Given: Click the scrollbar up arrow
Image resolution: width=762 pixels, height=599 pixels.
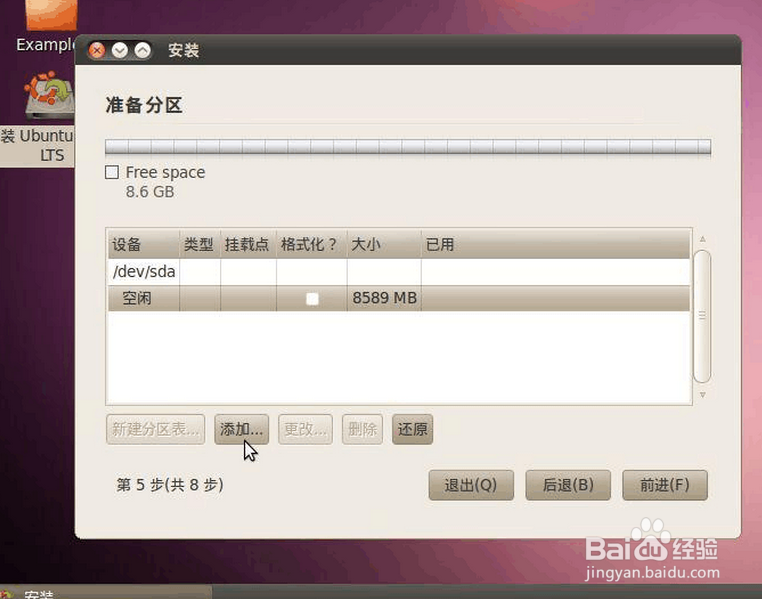Looking at the screenshot, I should [x=702, y=239].
